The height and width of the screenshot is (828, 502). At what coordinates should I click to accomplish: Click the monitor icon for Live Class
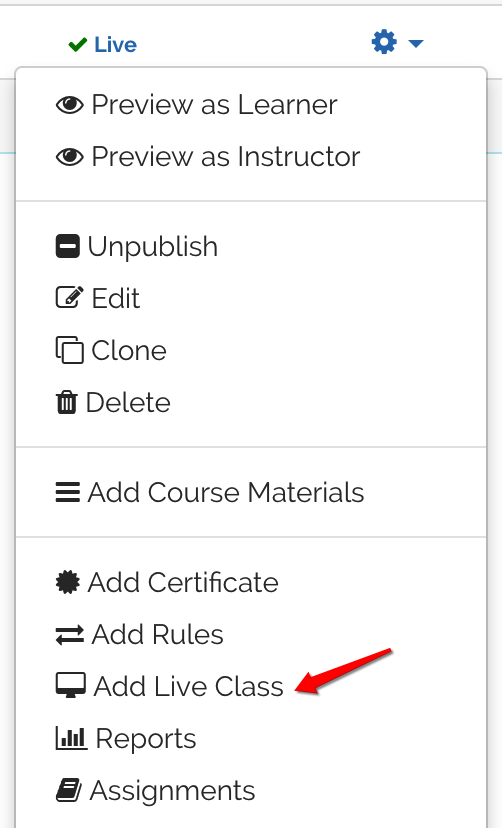point(71,685)
